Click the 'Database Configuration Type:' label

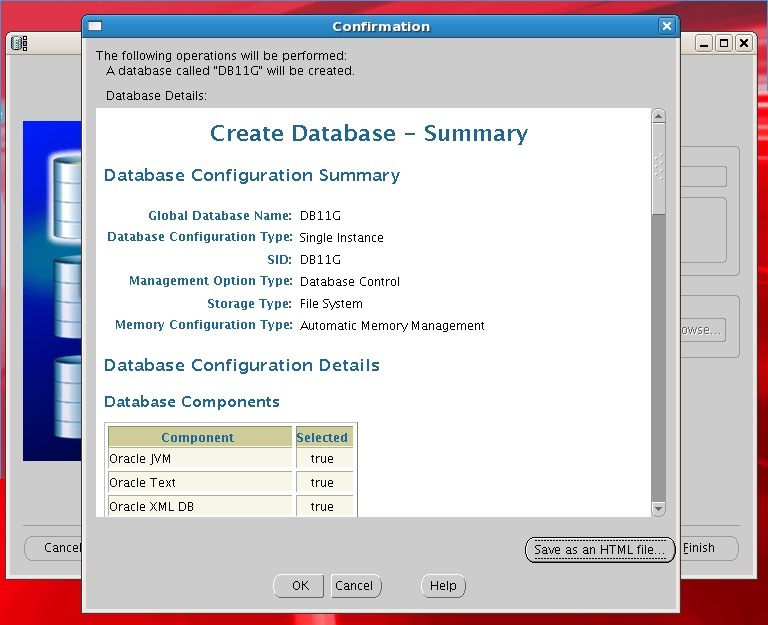(200, 237)
